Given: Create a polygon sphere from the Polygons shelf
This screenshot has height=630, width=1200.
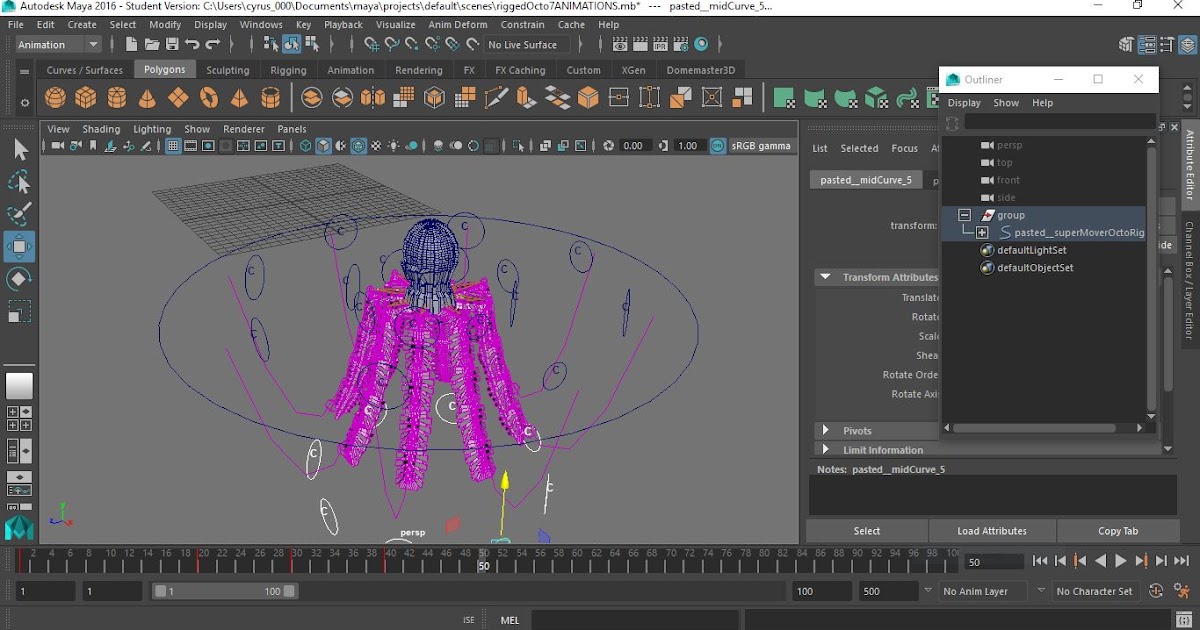Looking at the screenshot, I should (53, 97).
